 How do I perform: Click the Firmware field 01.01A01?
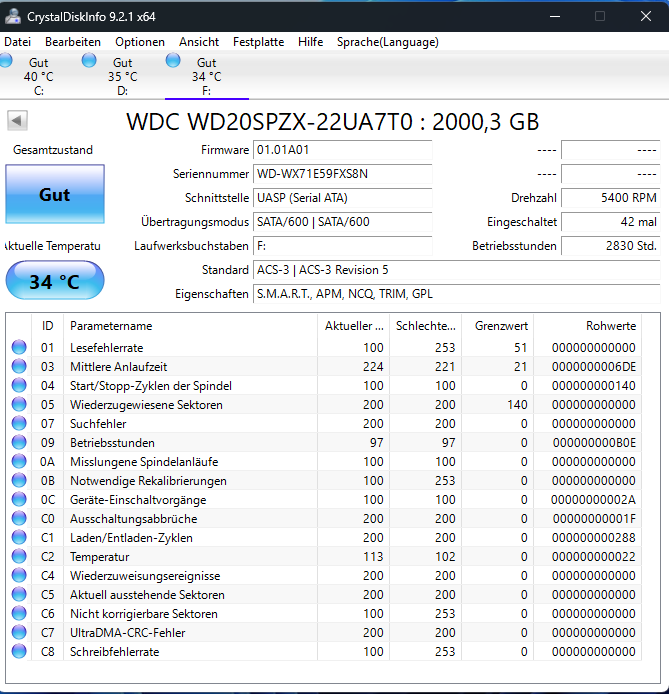coord(342,150)
